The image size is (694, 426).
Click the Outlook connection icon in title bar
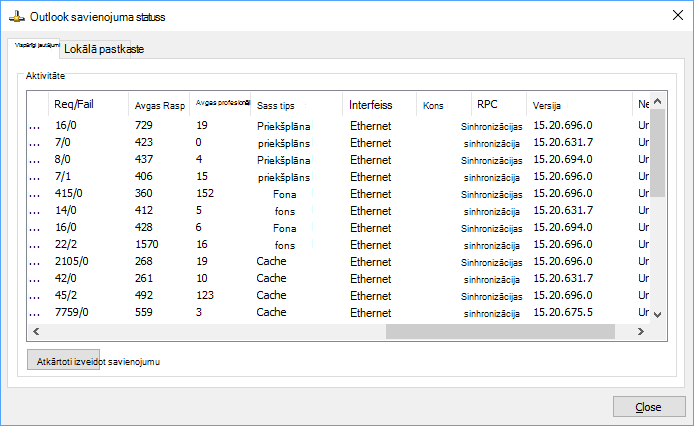16,17
